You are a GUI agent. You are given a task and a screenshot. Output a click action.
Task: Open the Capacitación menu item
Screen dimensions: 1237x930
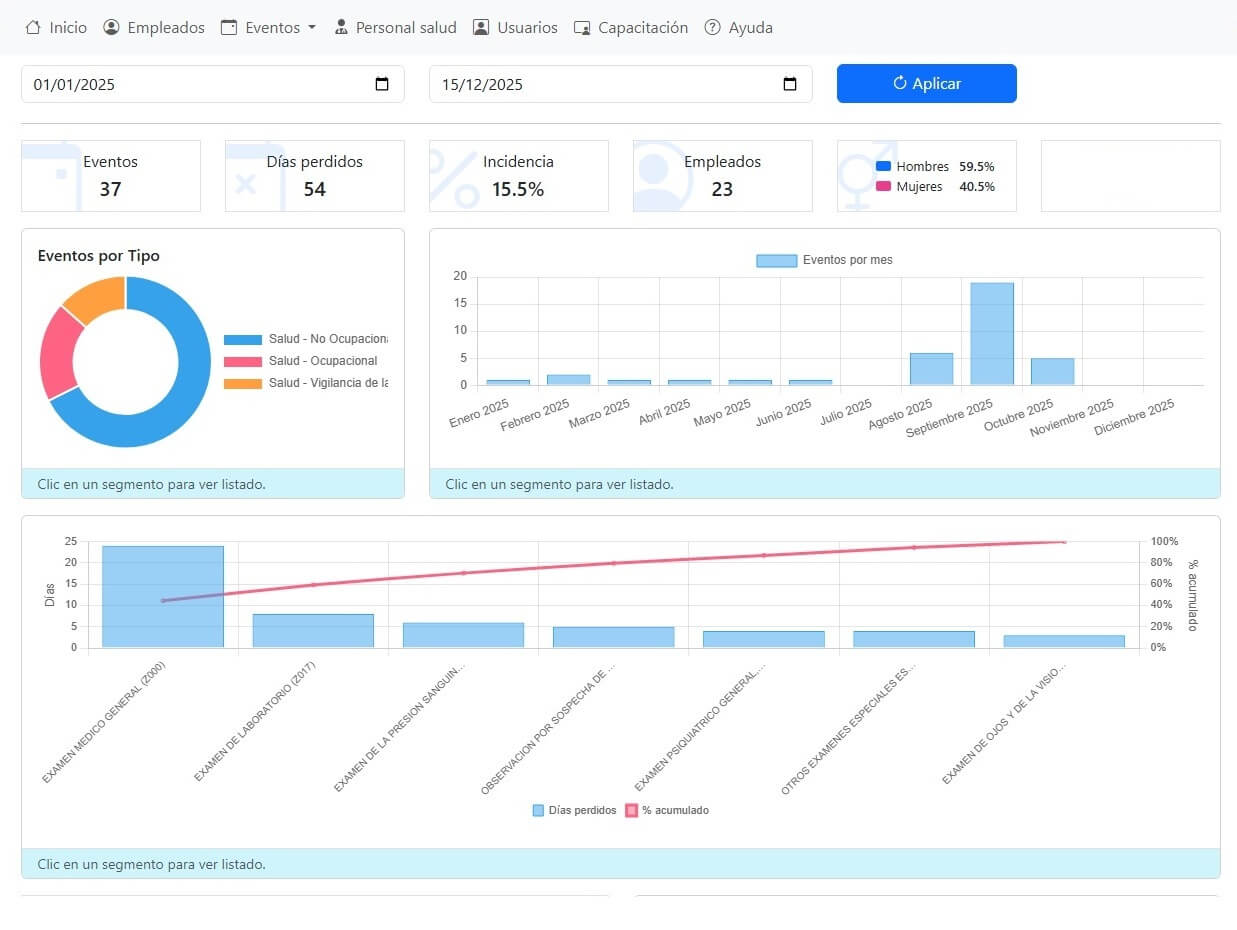tap(642, 28)
